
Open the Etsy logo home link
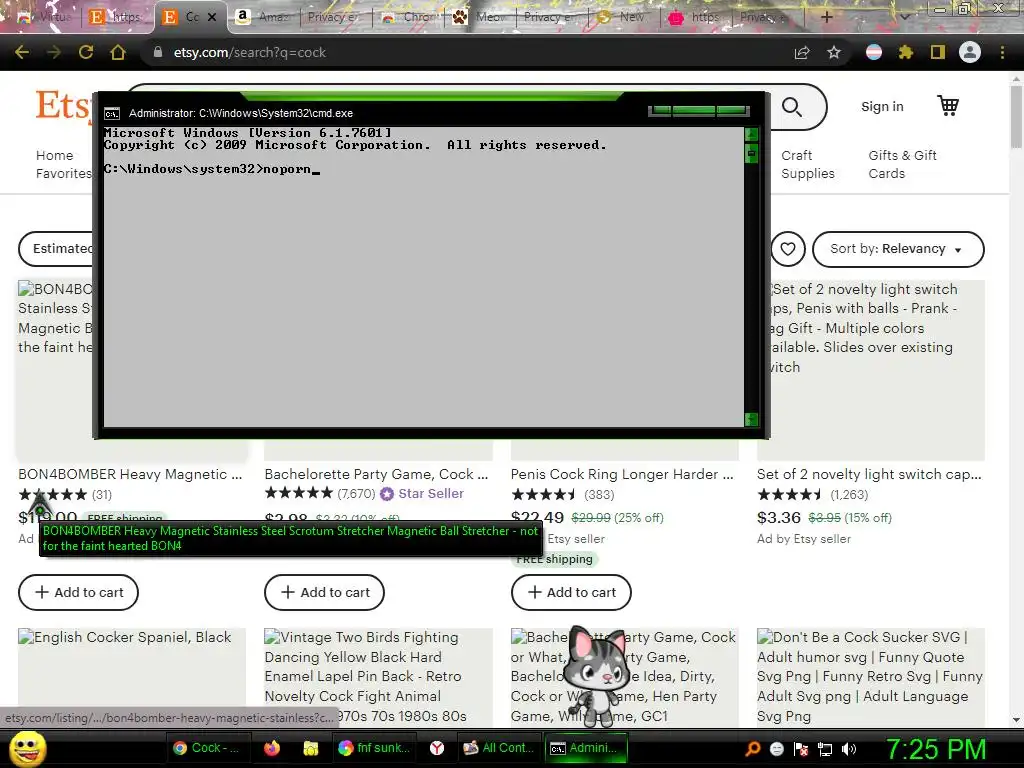[x=63, y=105]
